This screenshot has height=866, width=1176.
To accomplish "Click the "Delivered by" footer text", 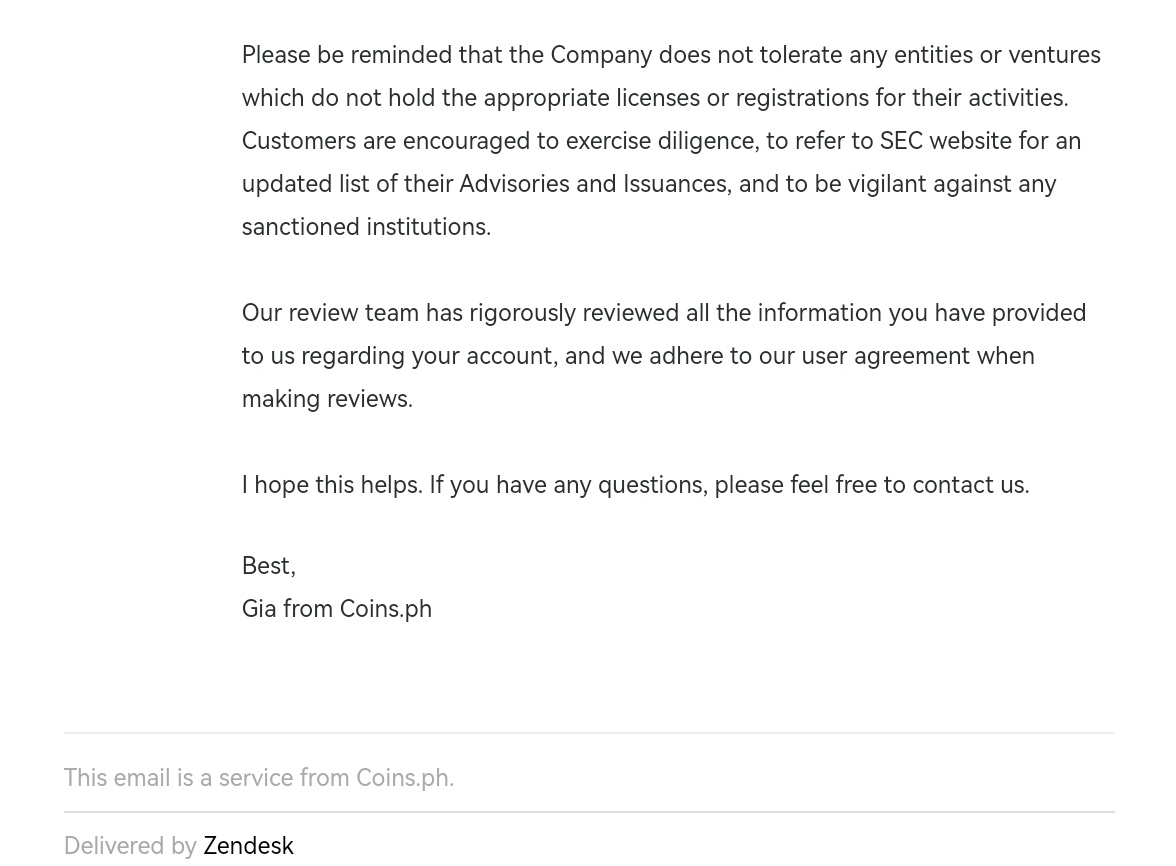I will pyautogui.click(x=130, y=846).
